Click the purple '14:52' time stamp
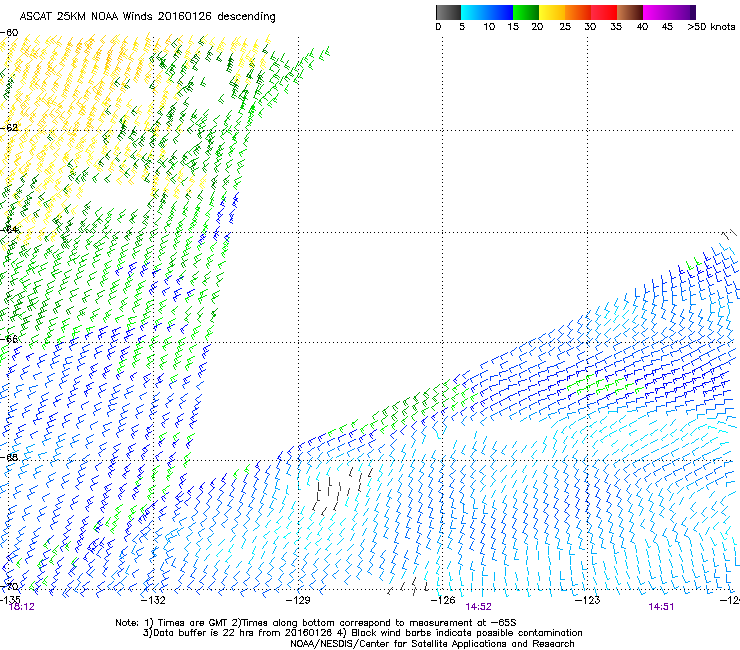Image resolution: width=740 pixels, height=650 pixels. point(478,607)
